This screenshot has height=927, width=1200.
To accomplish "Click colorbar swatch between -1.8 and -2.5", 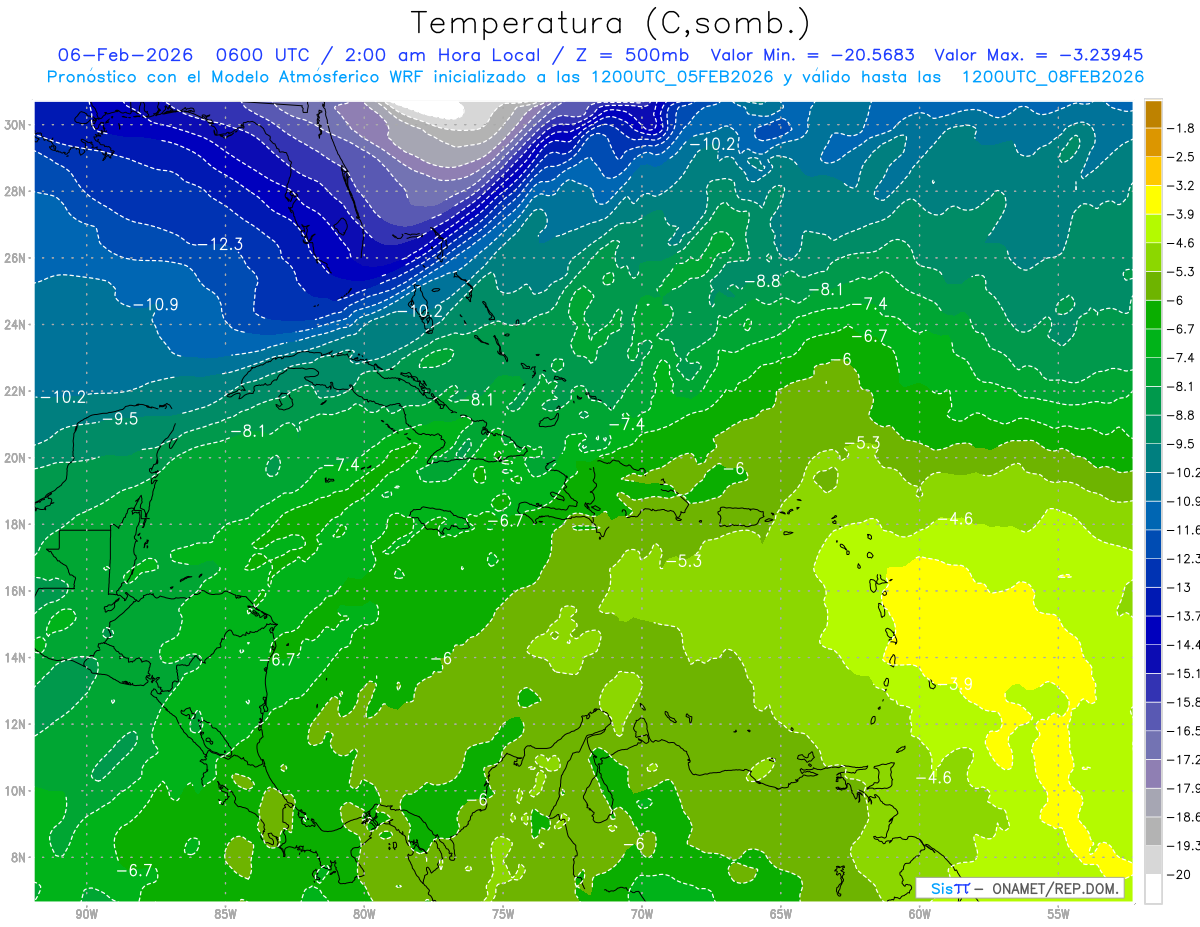I will tap(1153, 143).
